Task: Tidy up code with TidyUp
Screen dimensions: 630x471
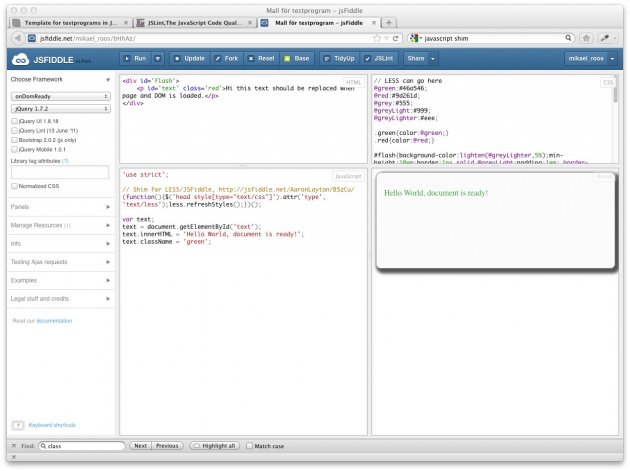Action: [x=340, y=59]
